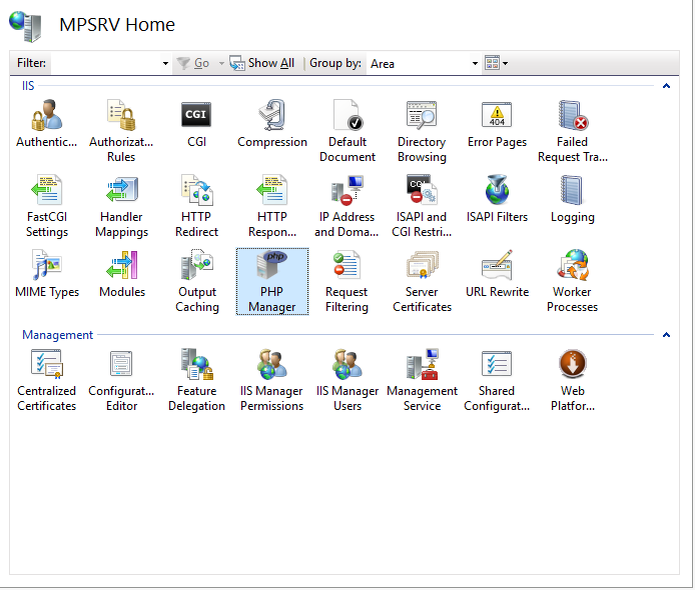Open Server Certificates
Viewport: 695px width, 590px height.
[422, 281]
